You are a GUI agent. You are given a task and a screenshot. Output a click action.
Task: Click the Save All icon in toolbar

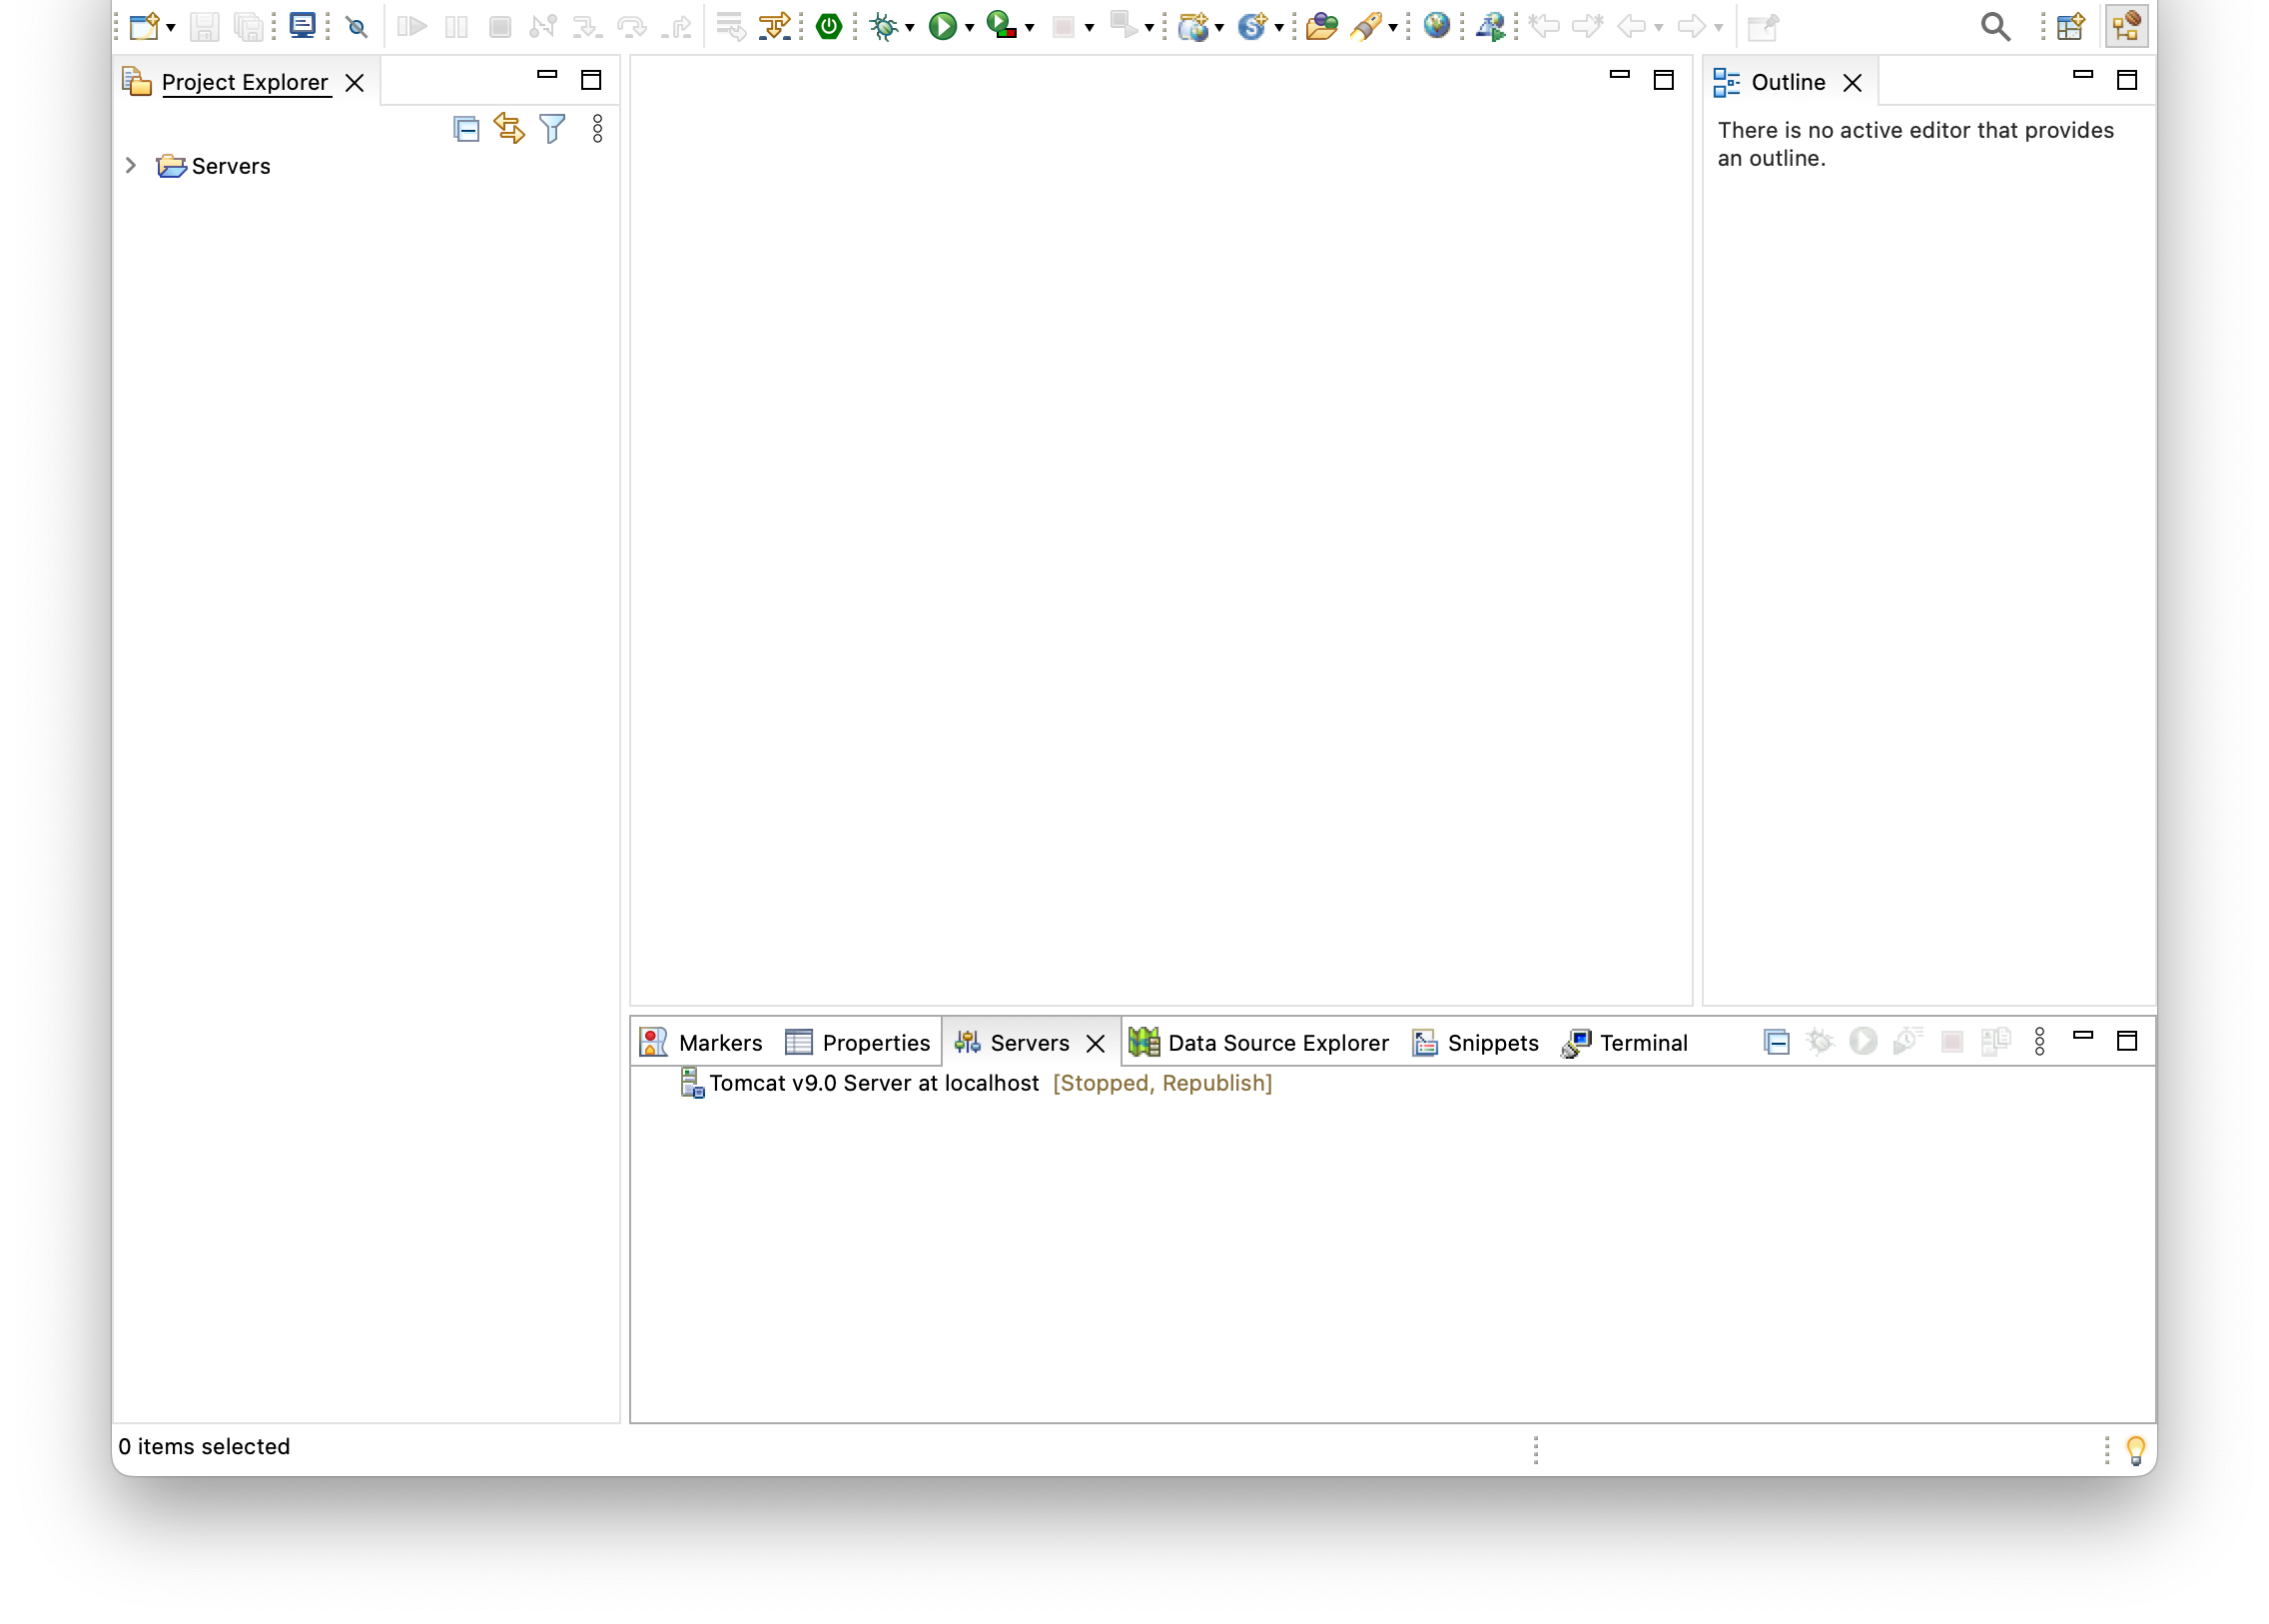point(248,26)
